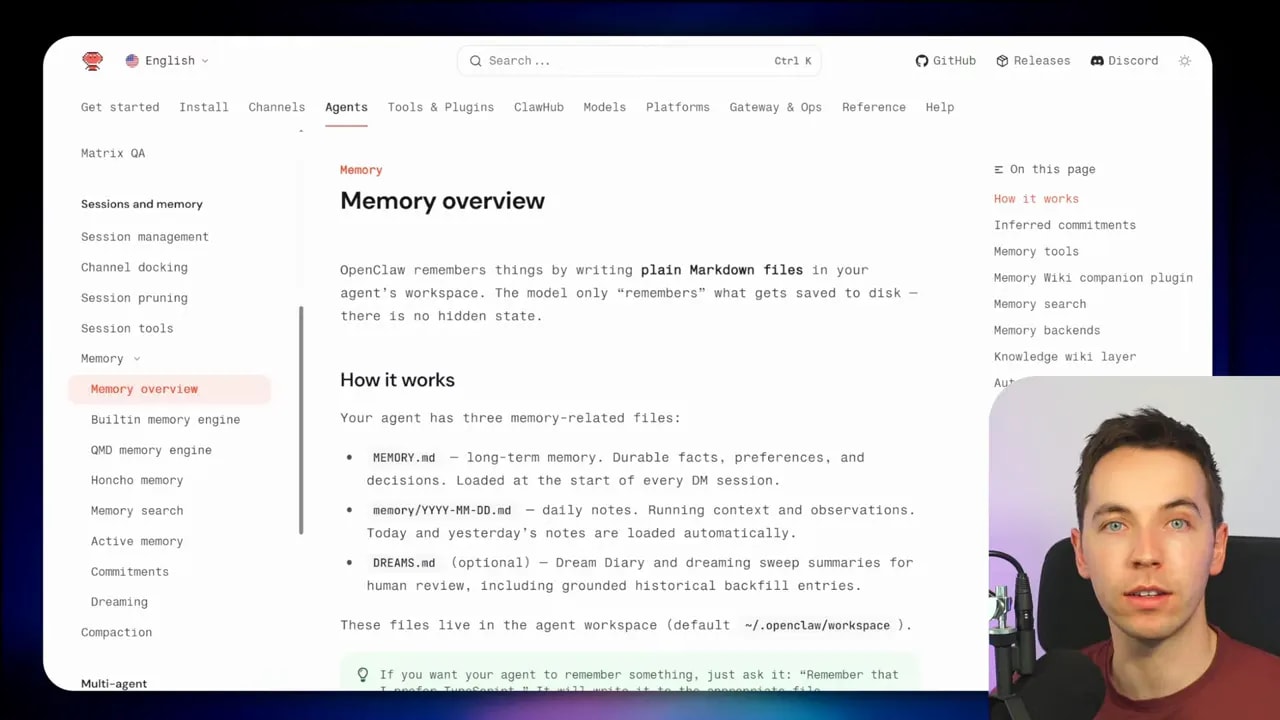The height and width of the screenshot is (720, 1280).
Task: Toggle the light/dark theme sun icon
Action: (x=1185, y=61)
